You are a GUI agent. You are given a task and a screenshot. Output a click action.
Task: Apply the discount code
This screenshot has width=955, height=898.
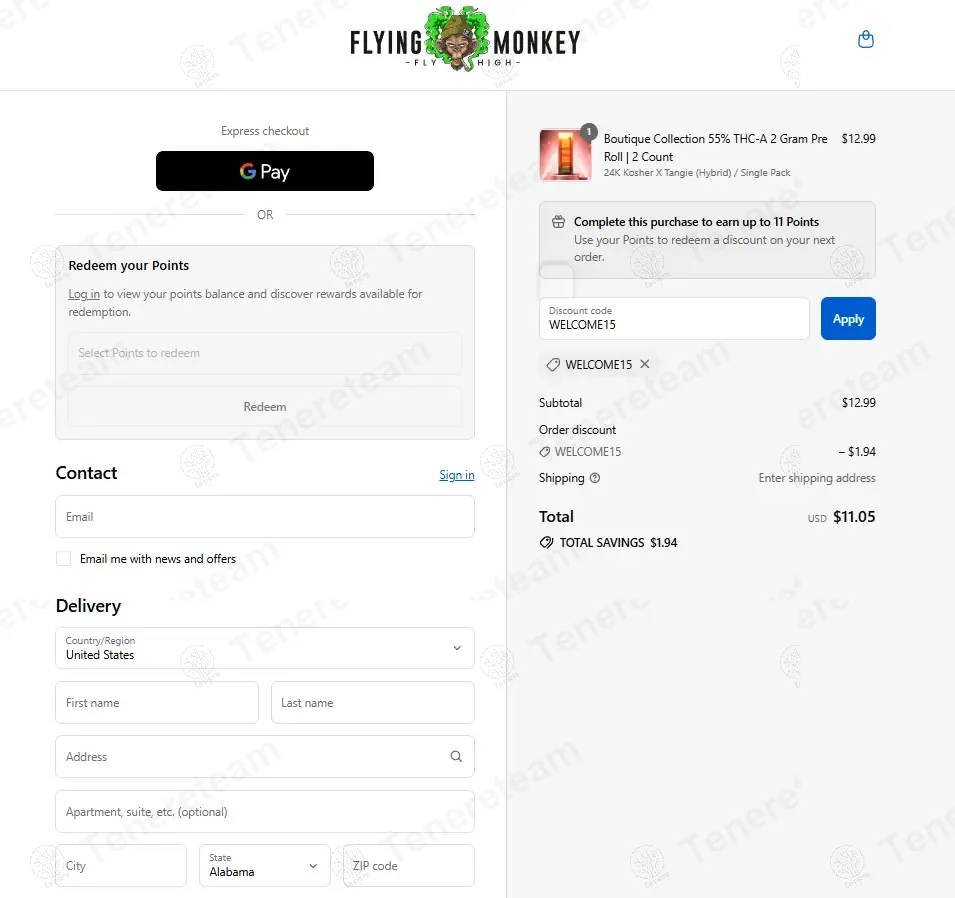tap(848, 319)
